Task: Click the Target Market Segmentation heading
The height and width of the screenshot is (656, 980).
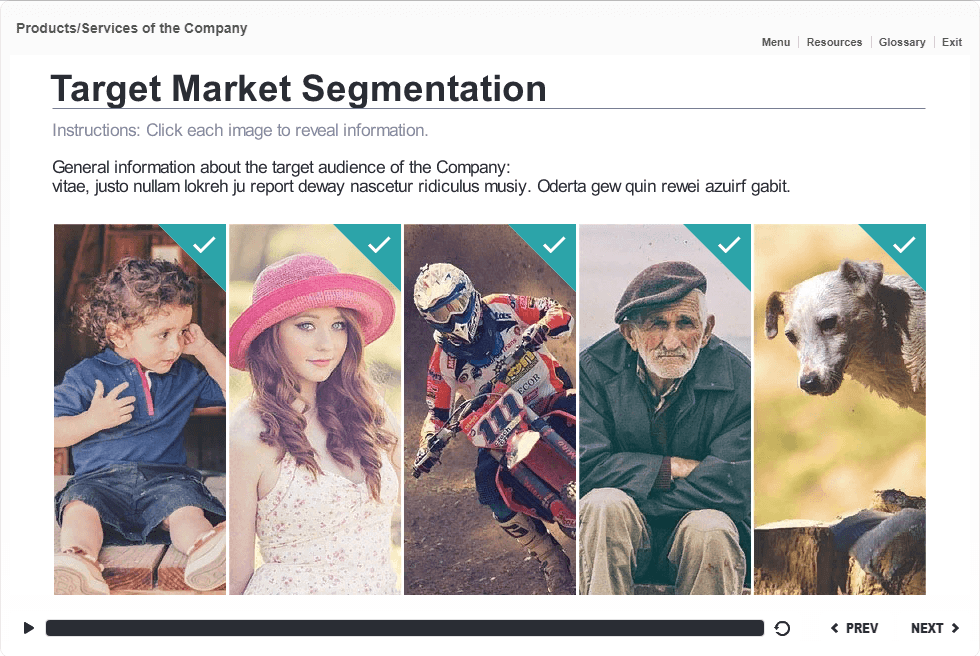Action: point(299,89)
